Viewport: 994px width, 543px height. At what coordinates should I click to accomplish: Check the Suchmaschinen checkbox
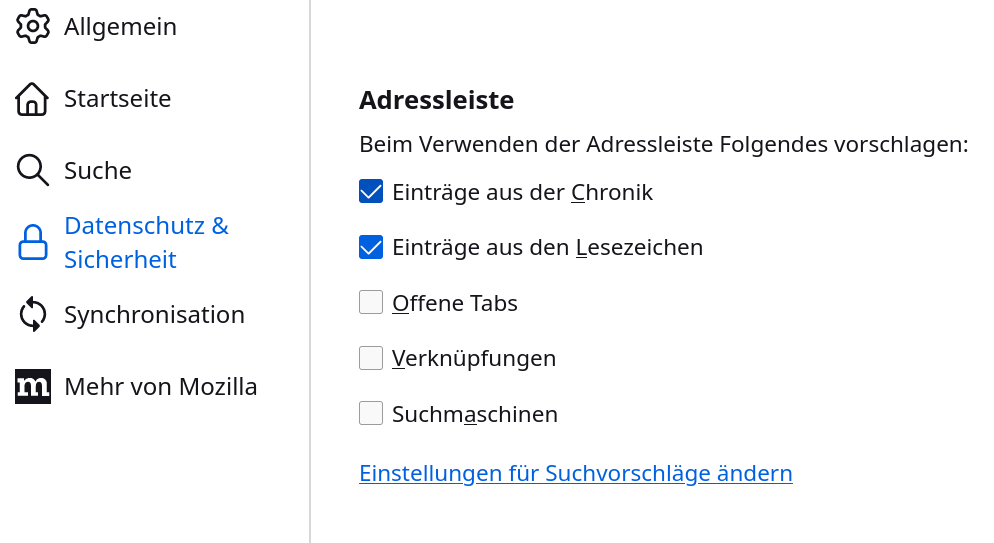pyautogui.click(x=371, y=413)
